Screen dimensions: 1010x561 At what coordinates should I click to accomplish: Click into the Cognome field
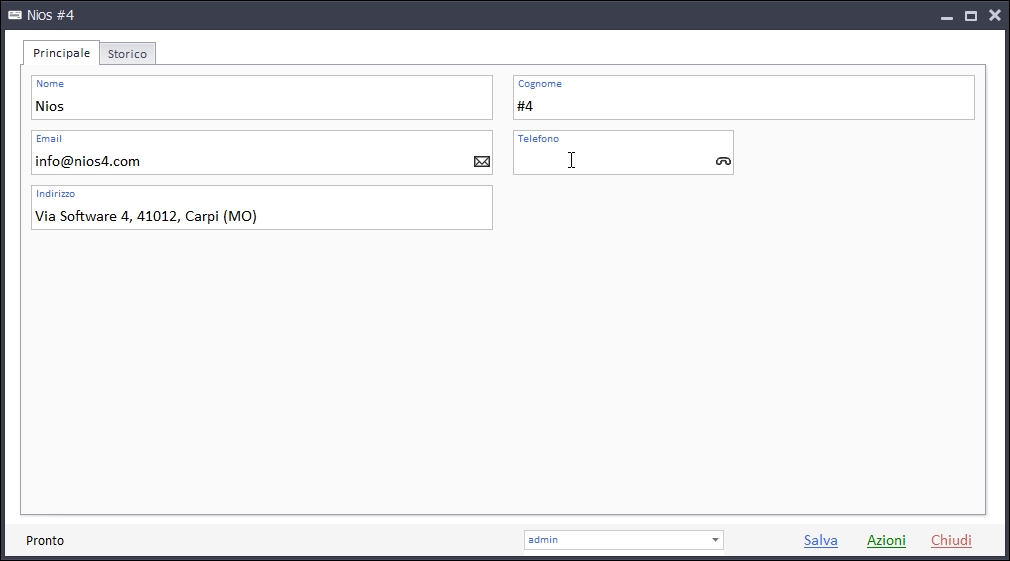[x=742, y=106]
